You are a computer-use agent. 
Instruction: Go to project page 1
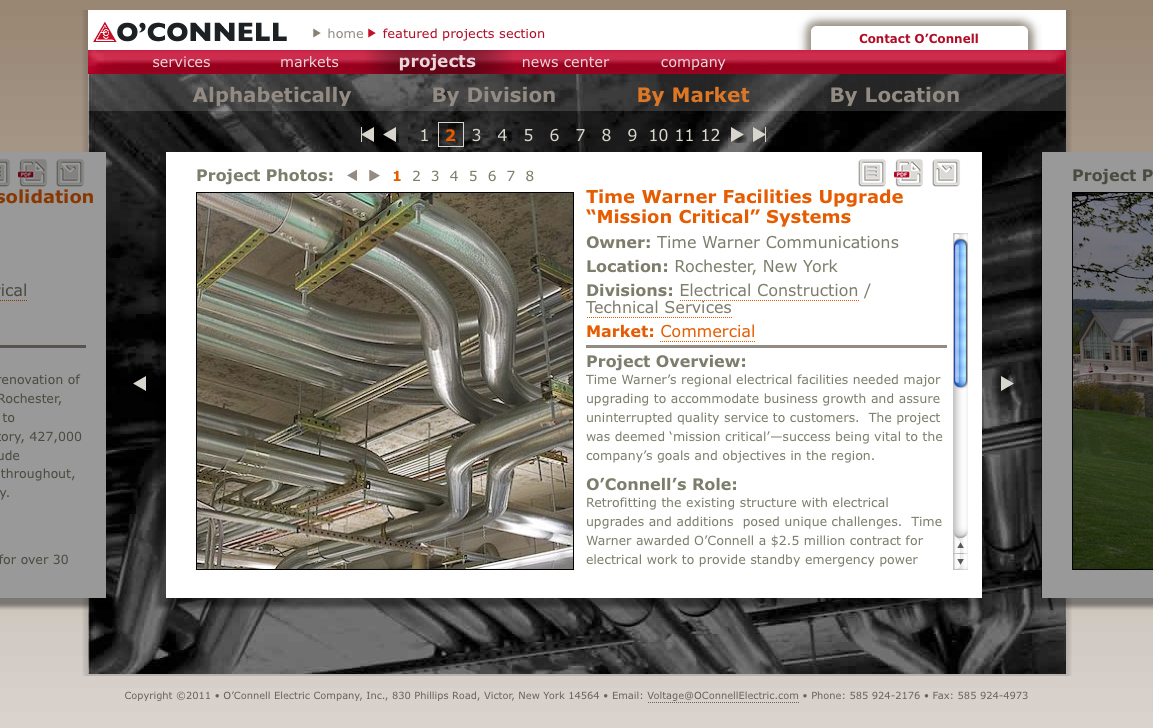point(424,135)
